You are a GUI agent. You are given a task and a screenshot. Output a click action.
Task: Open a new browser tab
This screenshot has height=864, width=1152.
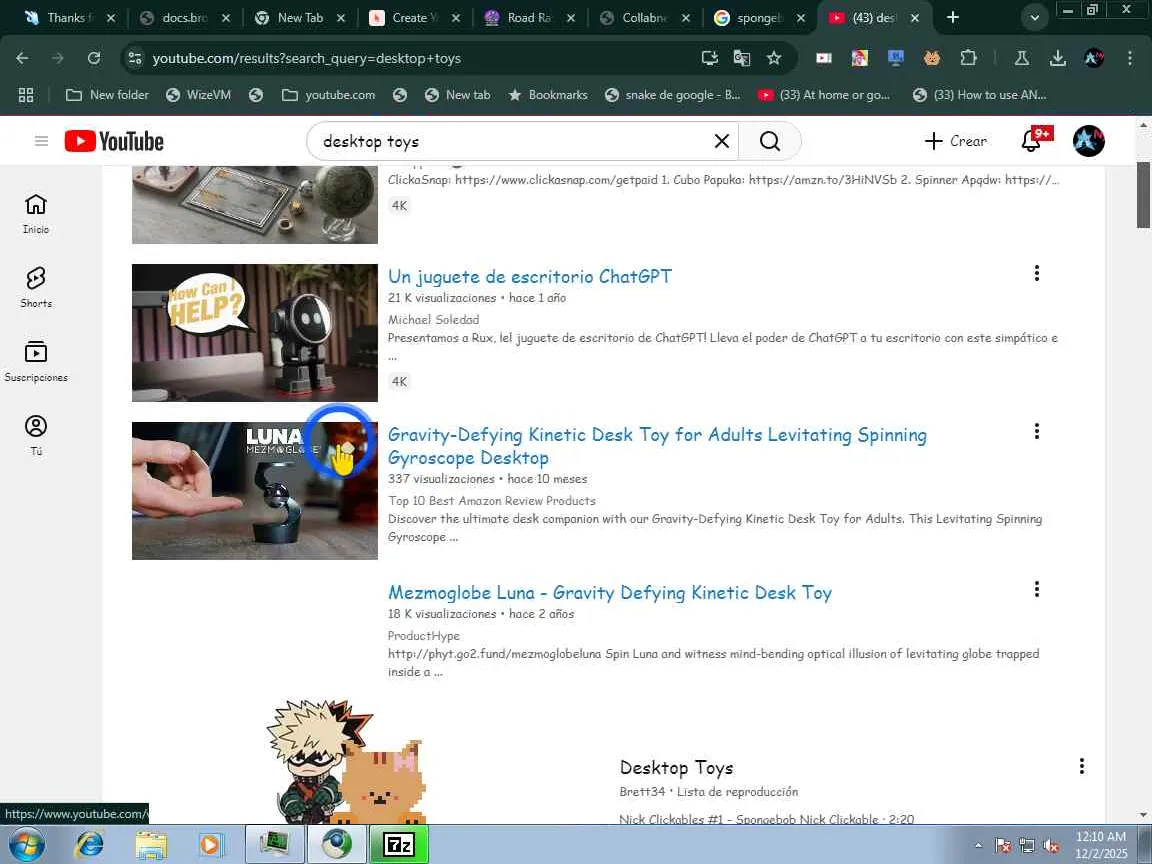coord(953,18)
